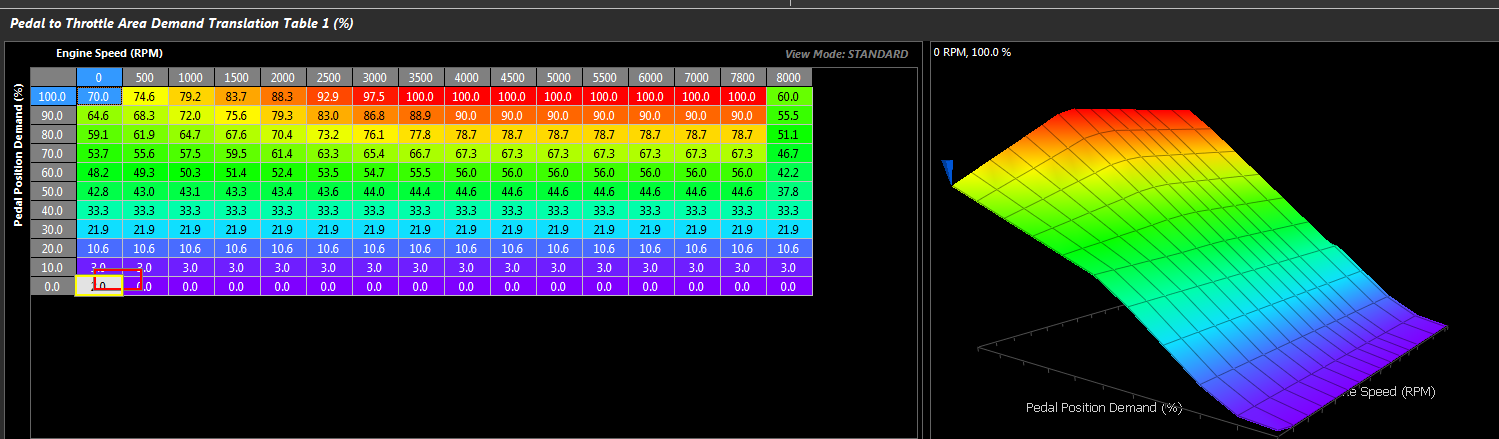Click the 44.0 table cell
The height and width of the screenshot is (439, 1499).
coord(375,192)
